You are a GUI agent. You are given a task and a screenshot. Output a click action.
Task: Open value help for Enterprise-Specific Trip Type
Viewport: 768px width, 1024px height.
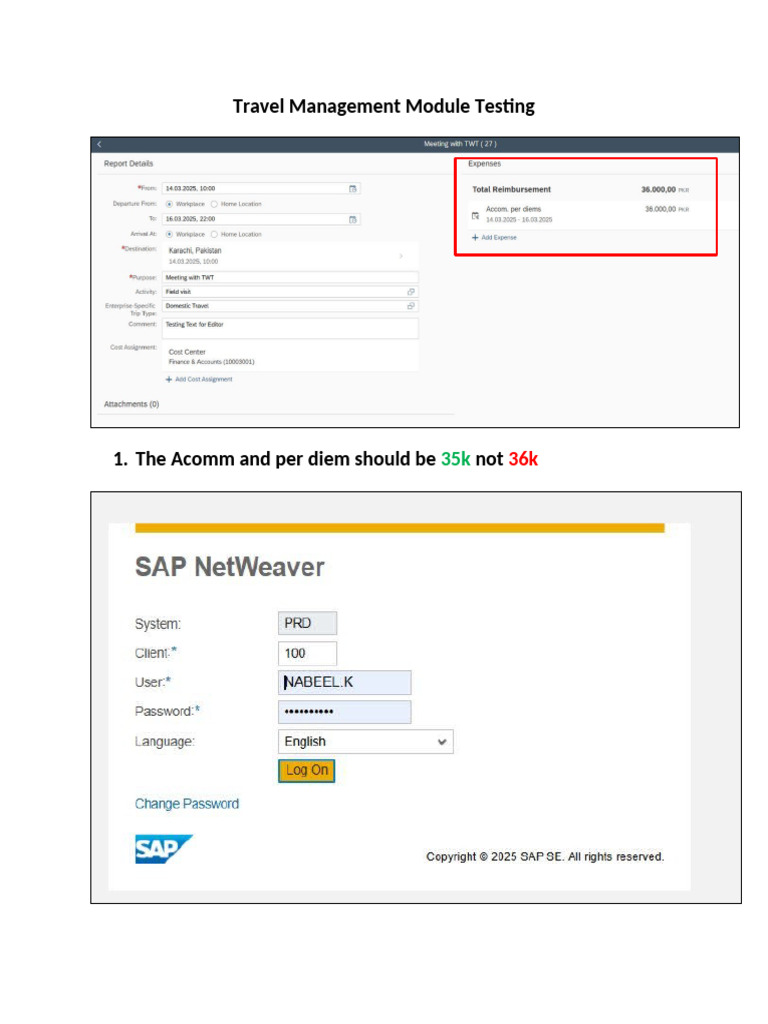(411, 306)
